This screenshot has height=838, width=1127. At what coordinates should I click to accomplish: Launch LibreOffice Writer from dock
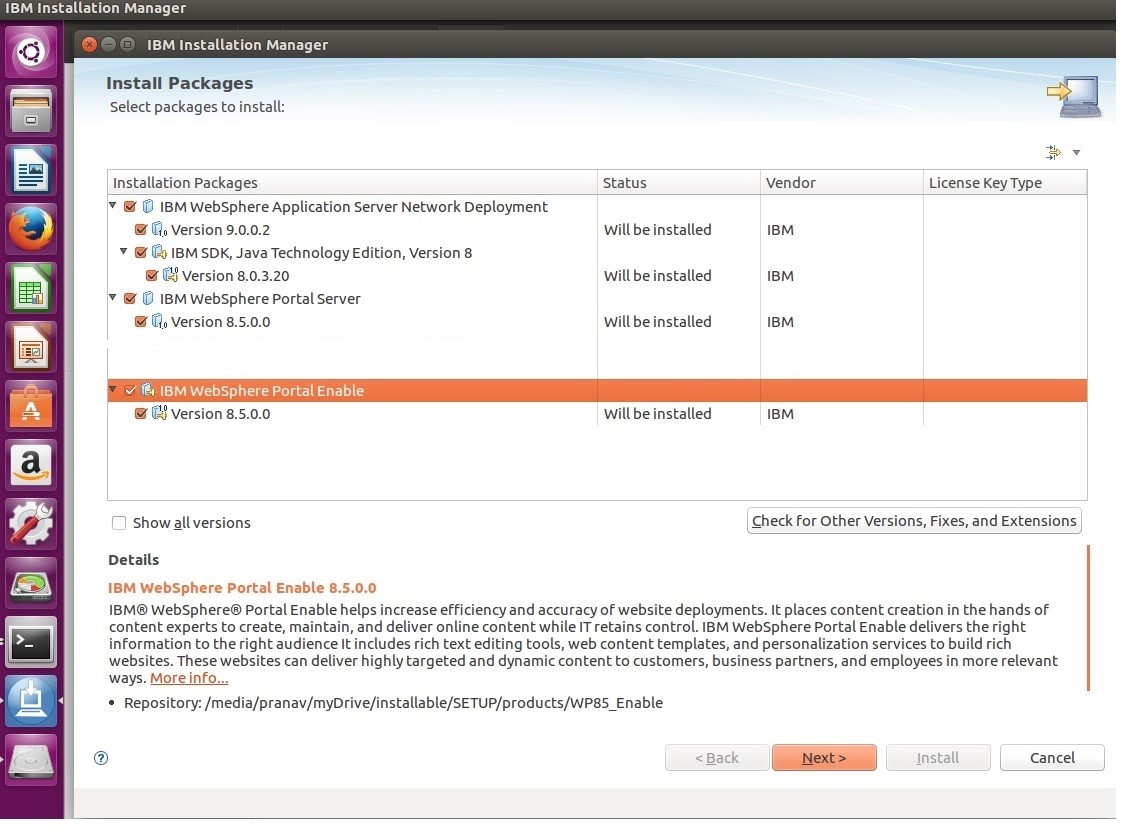pyautogui.click(x=31, y=170)
